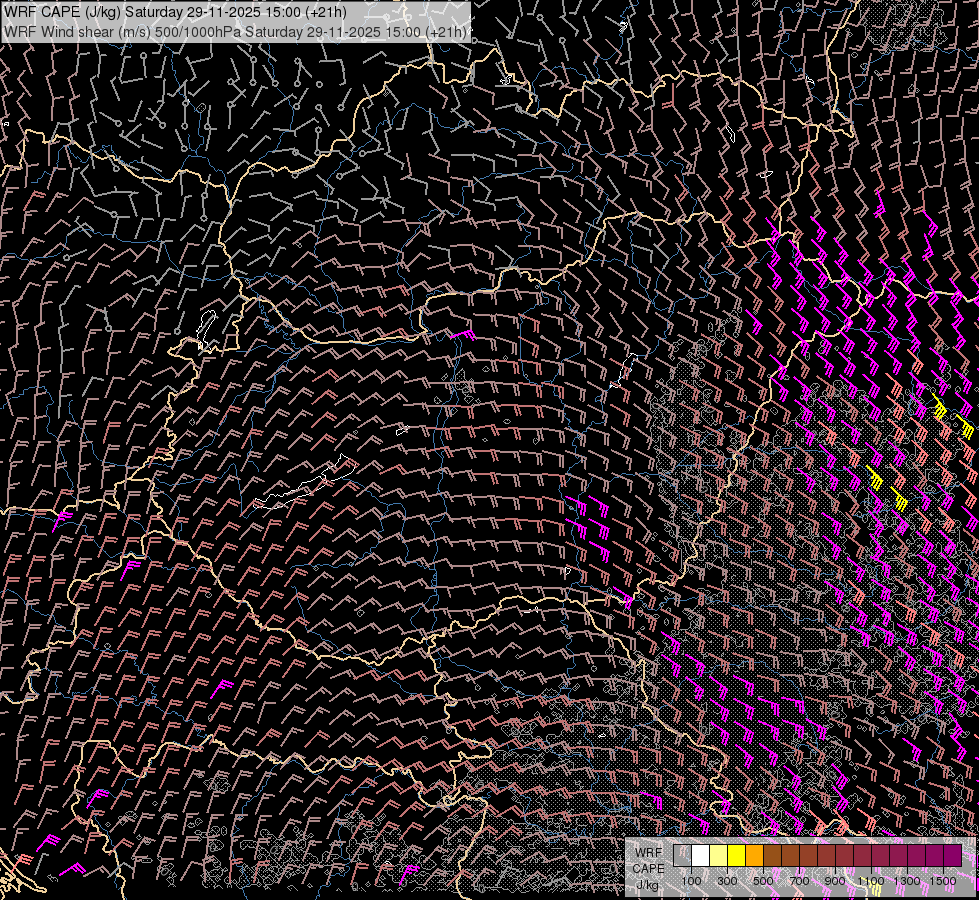Click the pale yellow CAPE legend swatch
The image size is (979, 900).
pyautogui.click(x=719, y=856)
